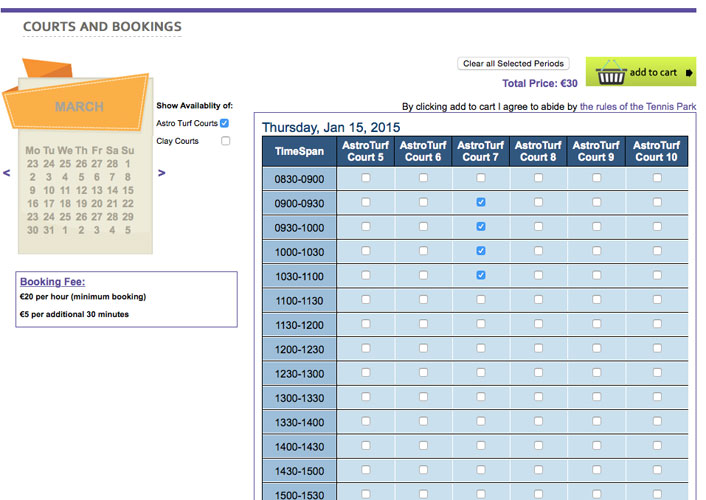The image size is (706, 500).
Task: Check Court 5 at 0830-0900
Action: pos(366,177)
